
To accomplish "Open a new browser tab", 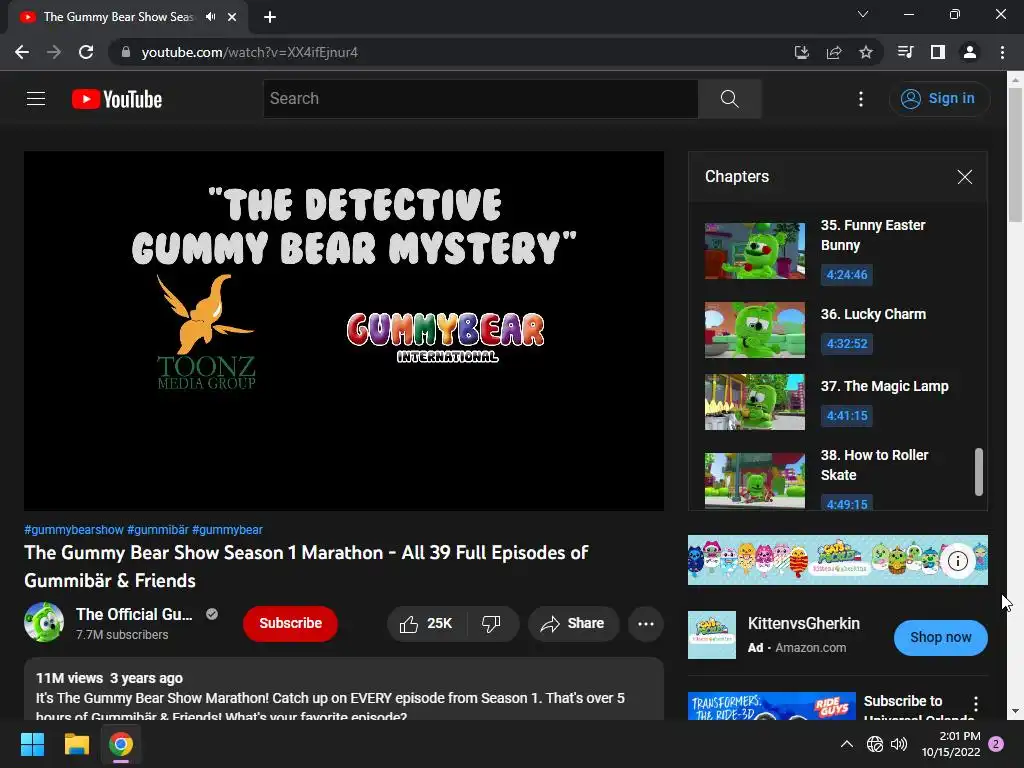I will tap(270, 17).
